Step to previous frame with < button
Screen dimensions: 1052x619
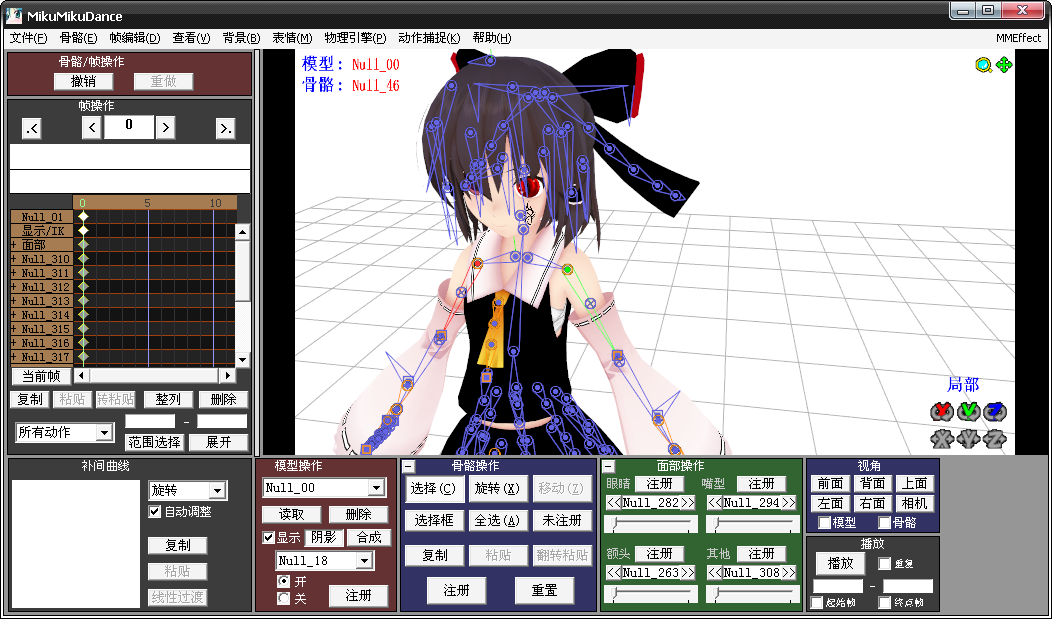pyautogui.click(x=92, y=127)
